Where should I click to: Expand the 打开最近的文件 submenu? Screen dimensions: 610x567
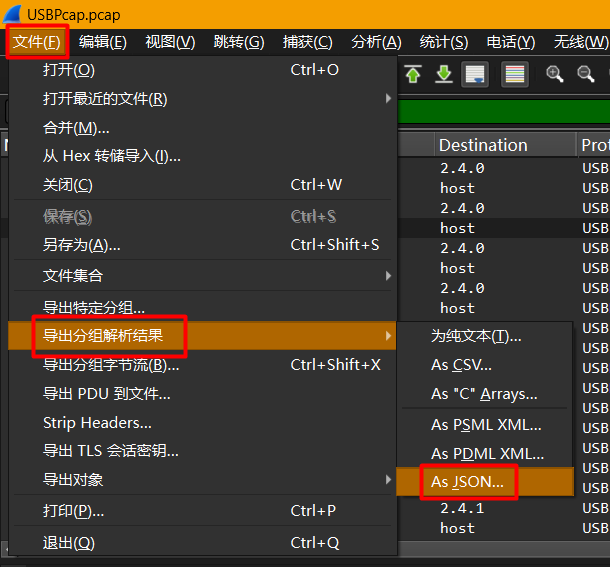pyautogui.click(x=200, y=99)
